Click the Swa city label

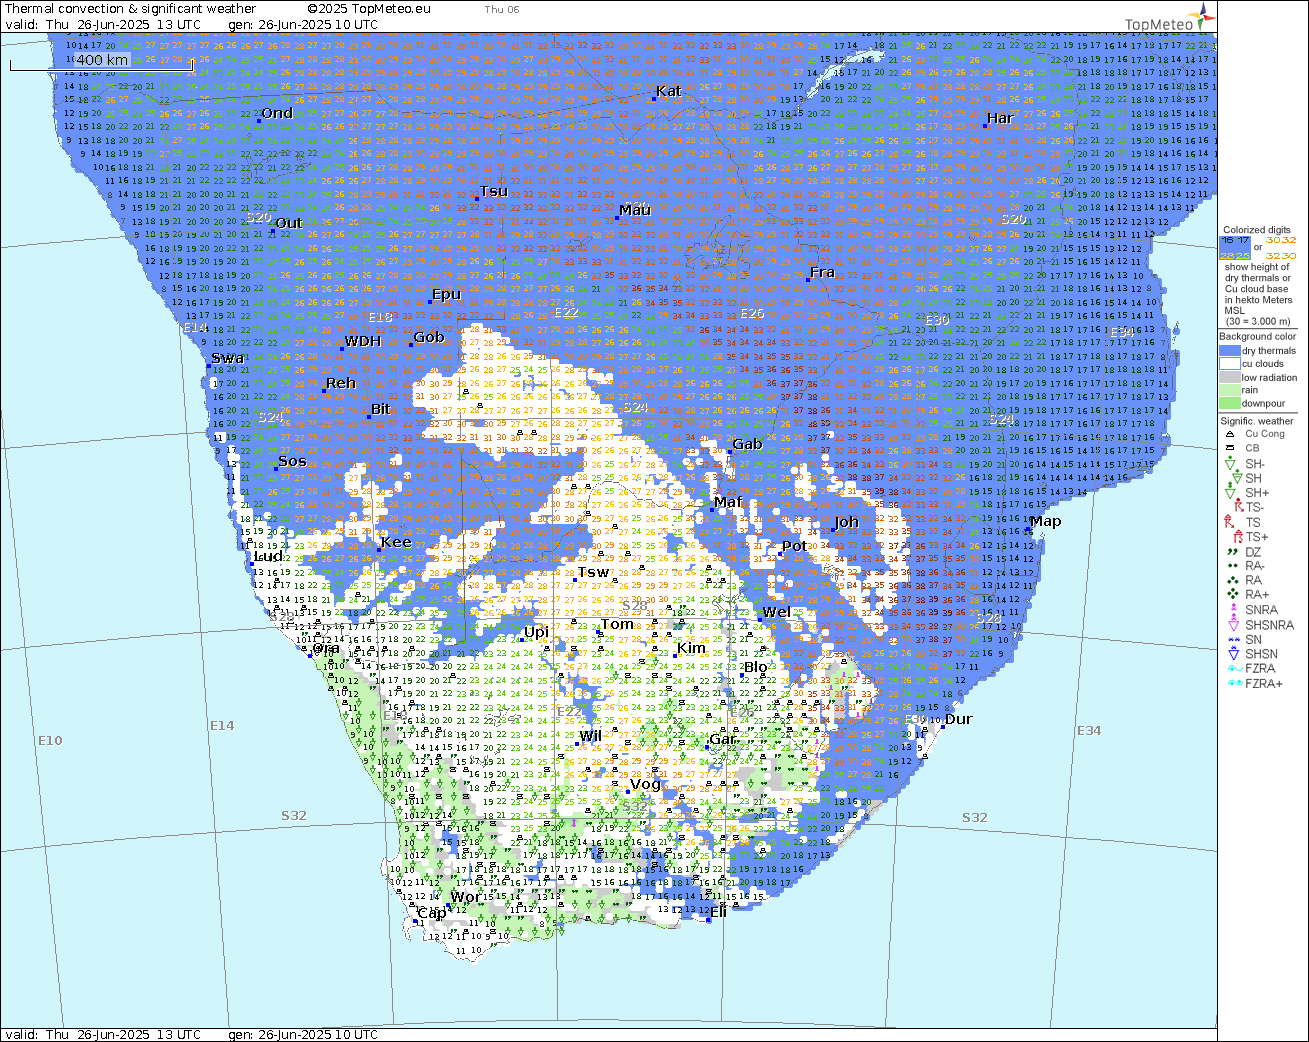coord(227,358)
